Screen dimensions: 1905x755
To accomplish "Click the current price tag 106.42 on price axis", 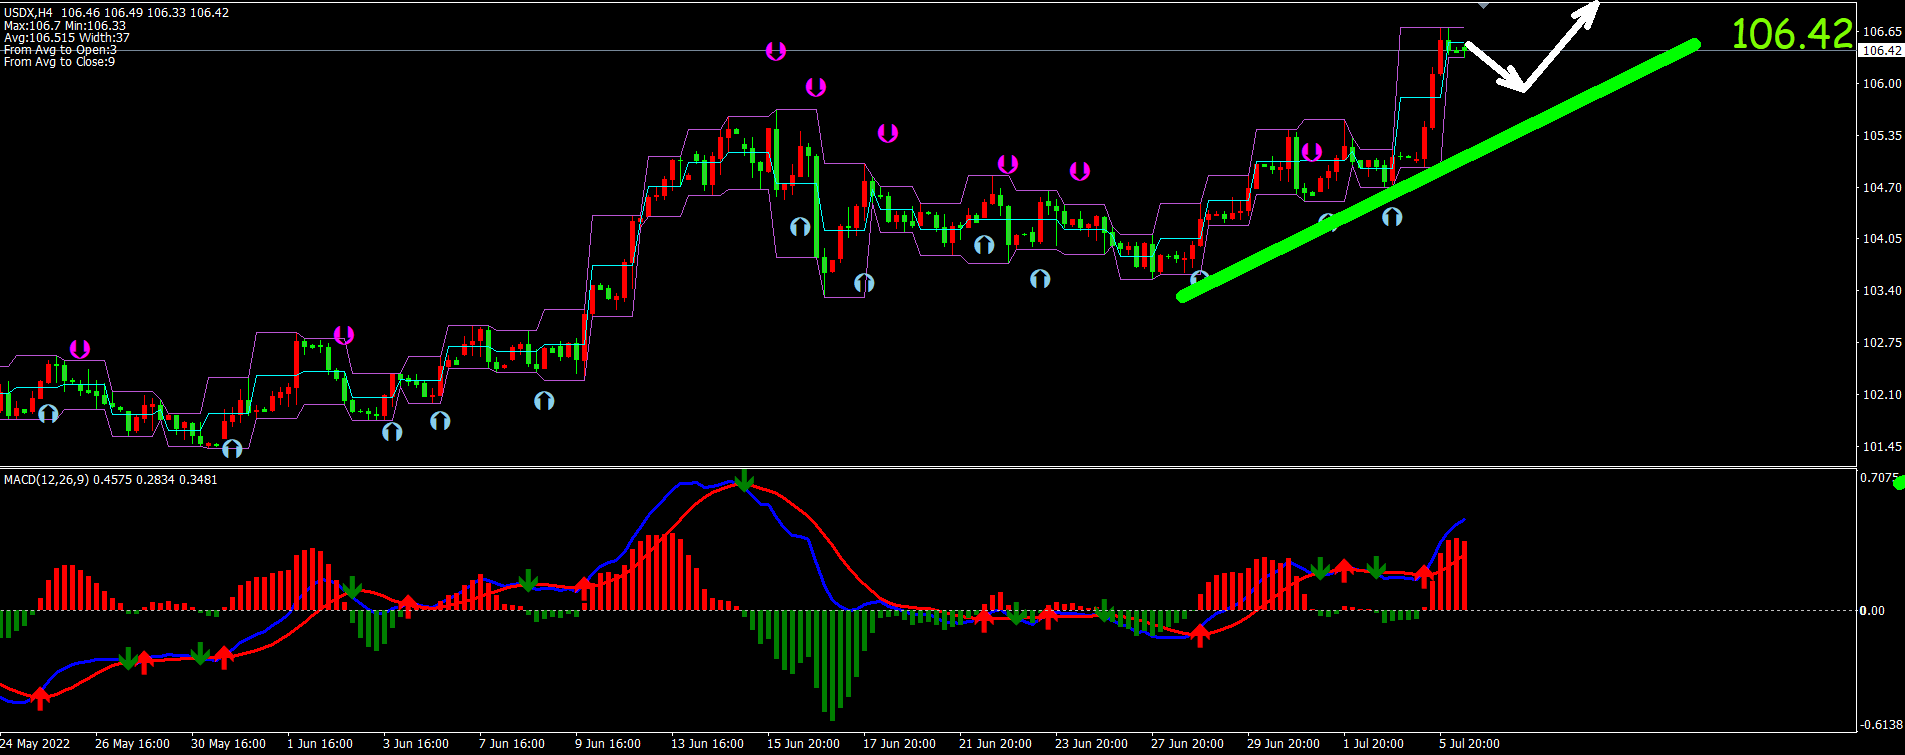I will 1881,51.
